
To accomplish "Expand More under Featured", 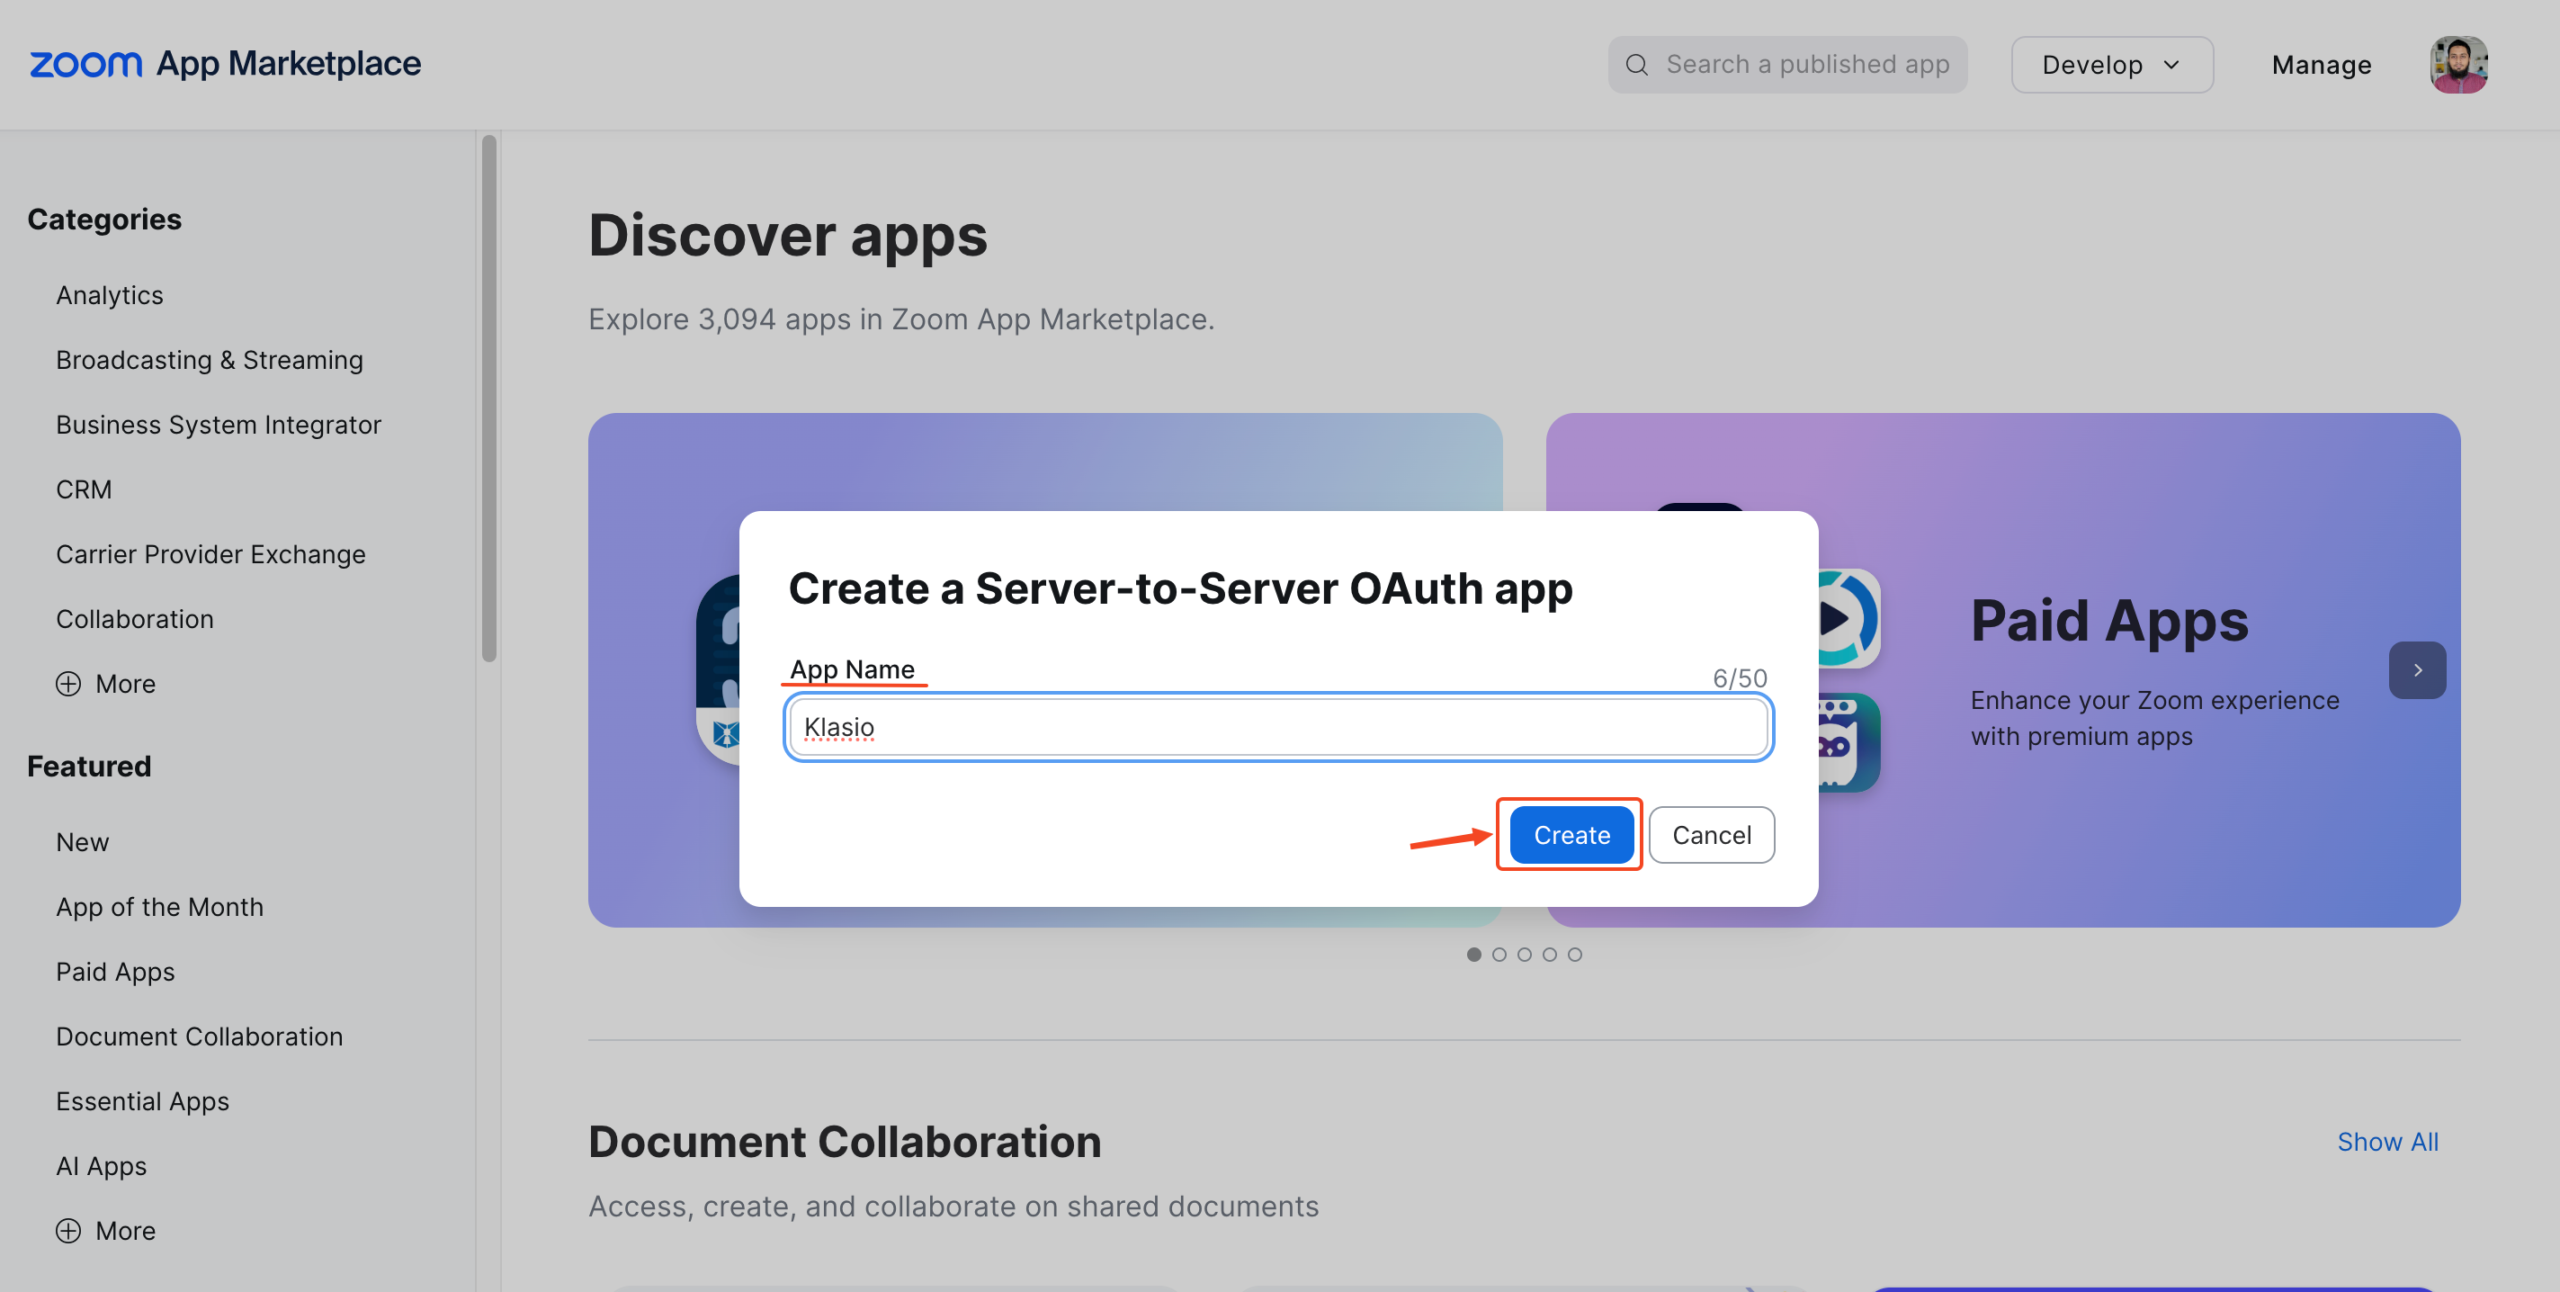I will click(106, 1231).
